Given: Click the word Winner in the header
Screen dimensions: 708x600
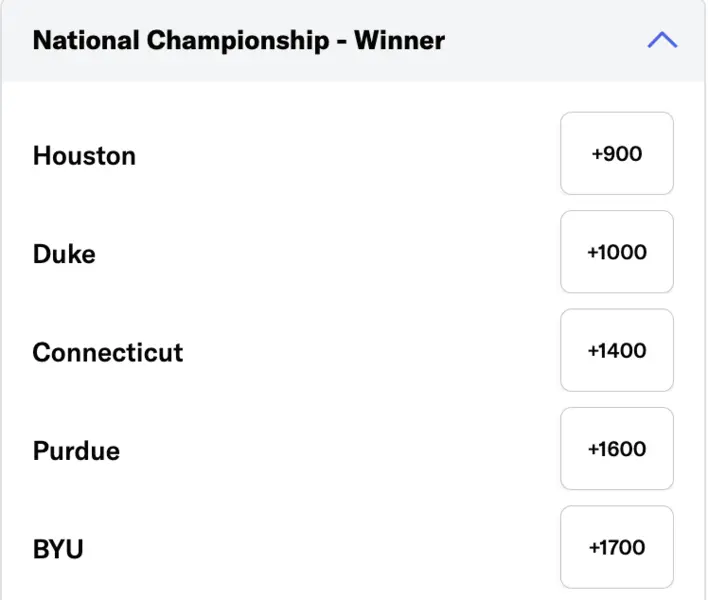Looking at the screenshot, I should (399, 41).
